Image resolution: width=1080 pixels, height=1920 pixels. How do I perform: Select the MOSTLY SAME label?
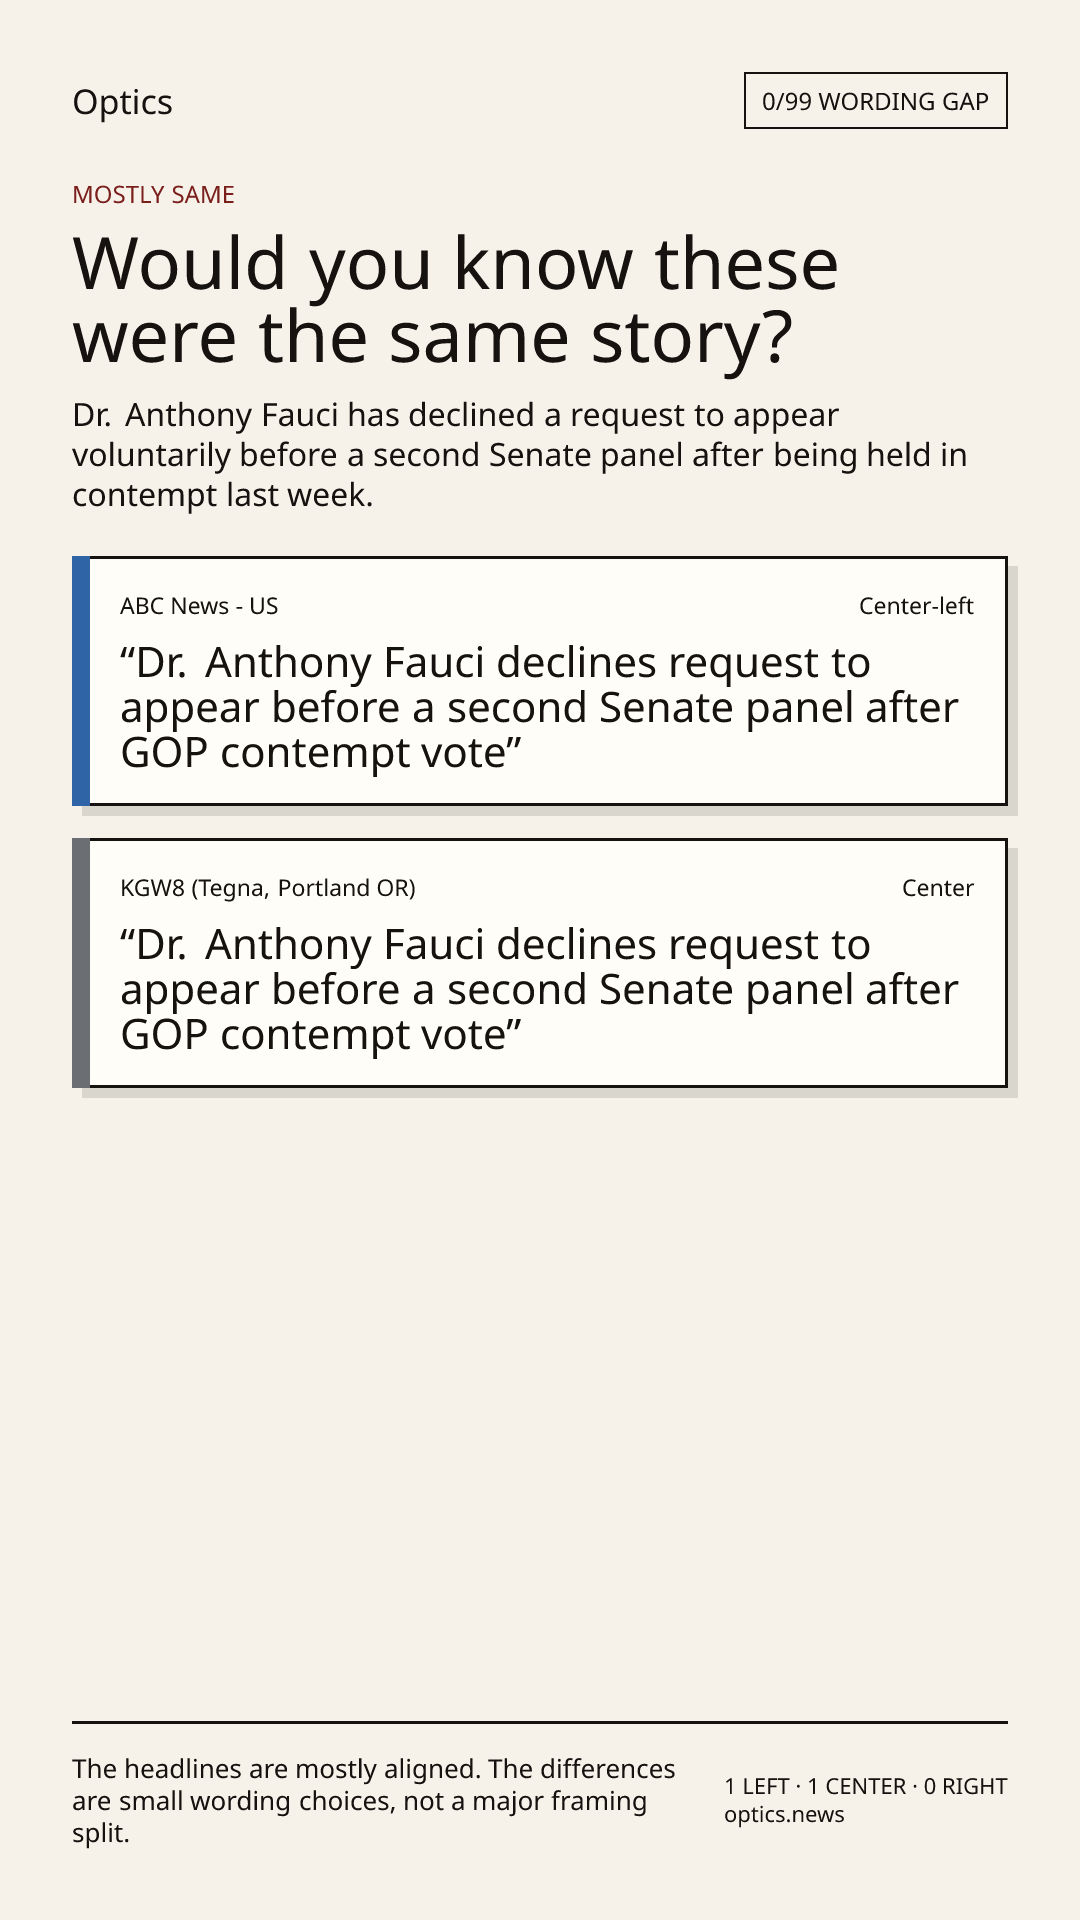153,195
